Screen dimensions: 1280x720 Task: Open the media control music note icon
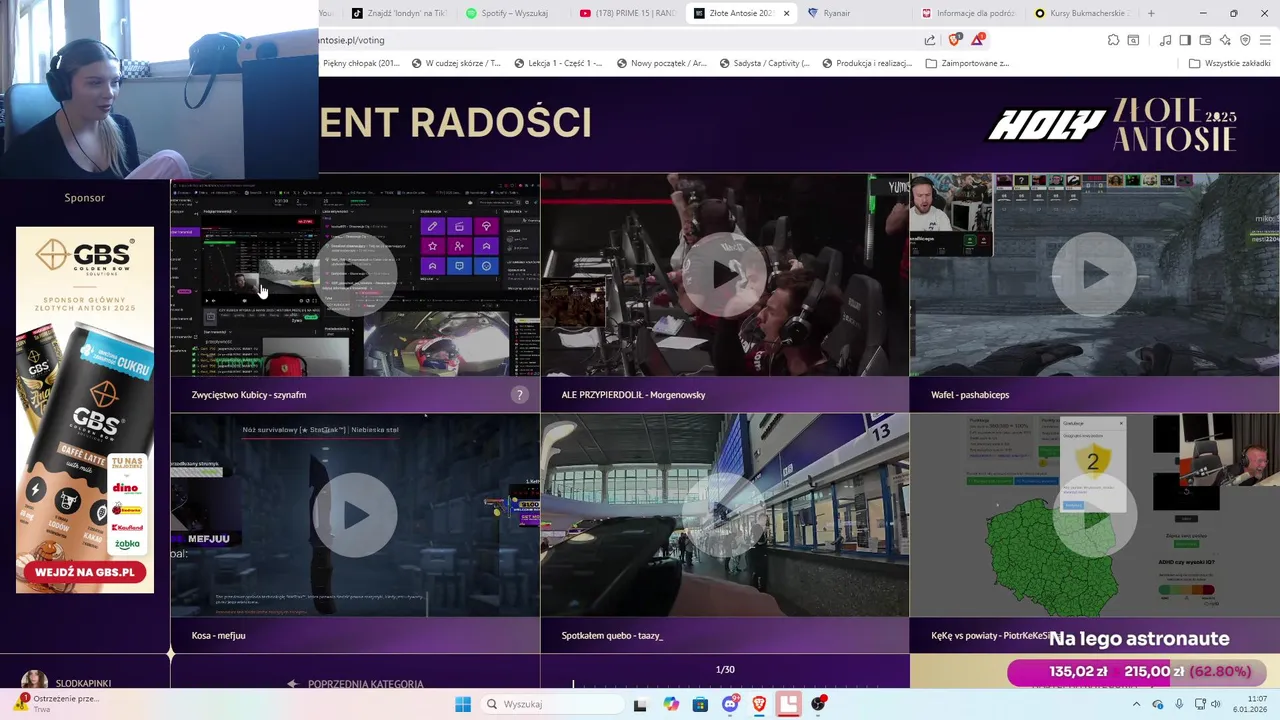tap(1165, 40)
